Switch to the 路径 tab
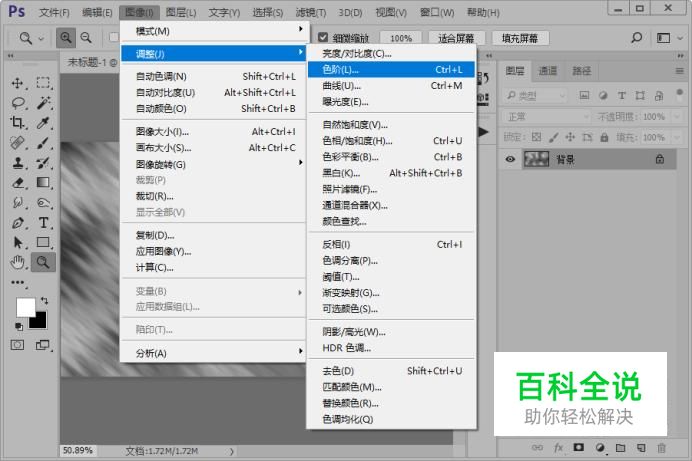692x461 pixels. point(581,71)
